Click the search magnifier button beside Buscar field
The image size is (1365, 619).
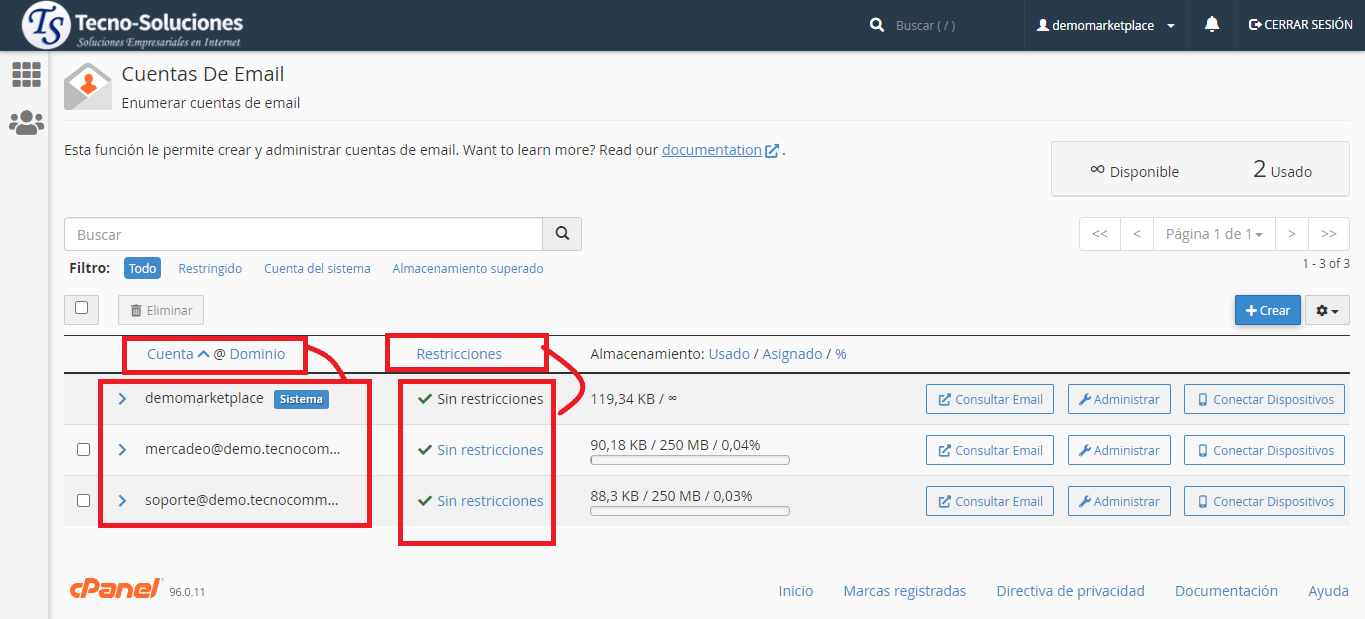point(562,234)
